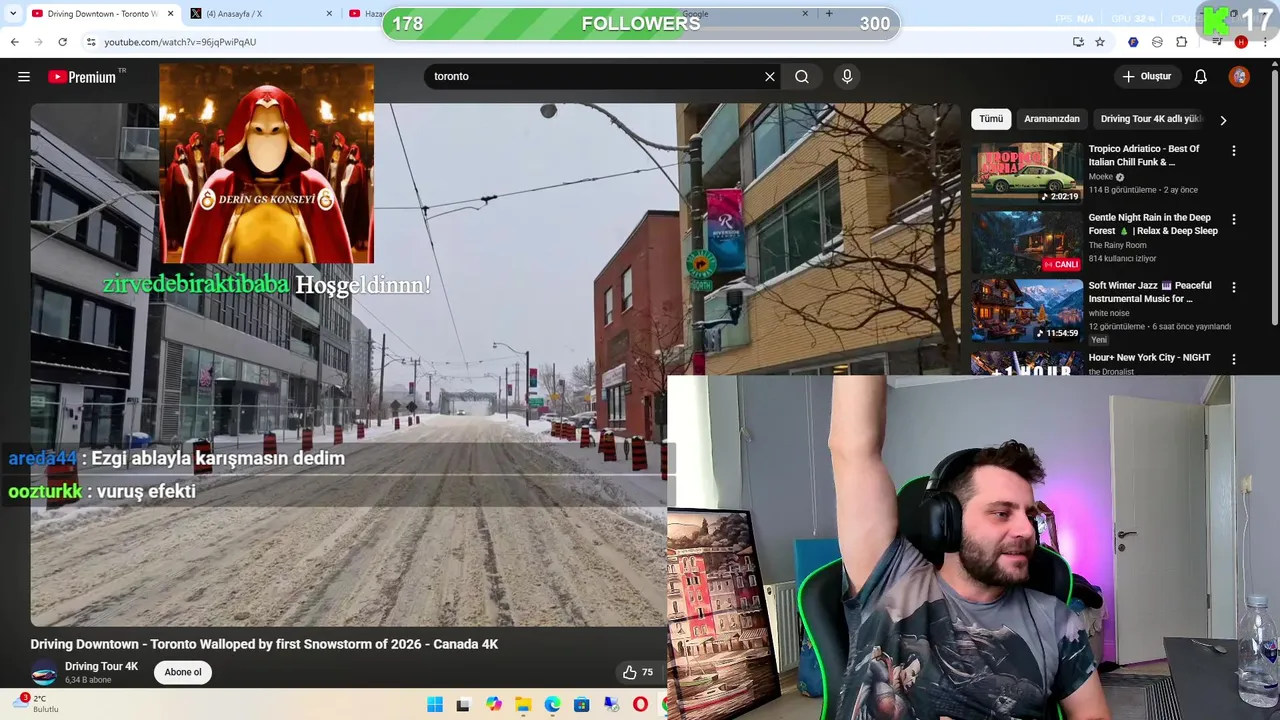Click the cast/install icon in address bar
Screen dimensions: 1280x720
point(1078,42)
